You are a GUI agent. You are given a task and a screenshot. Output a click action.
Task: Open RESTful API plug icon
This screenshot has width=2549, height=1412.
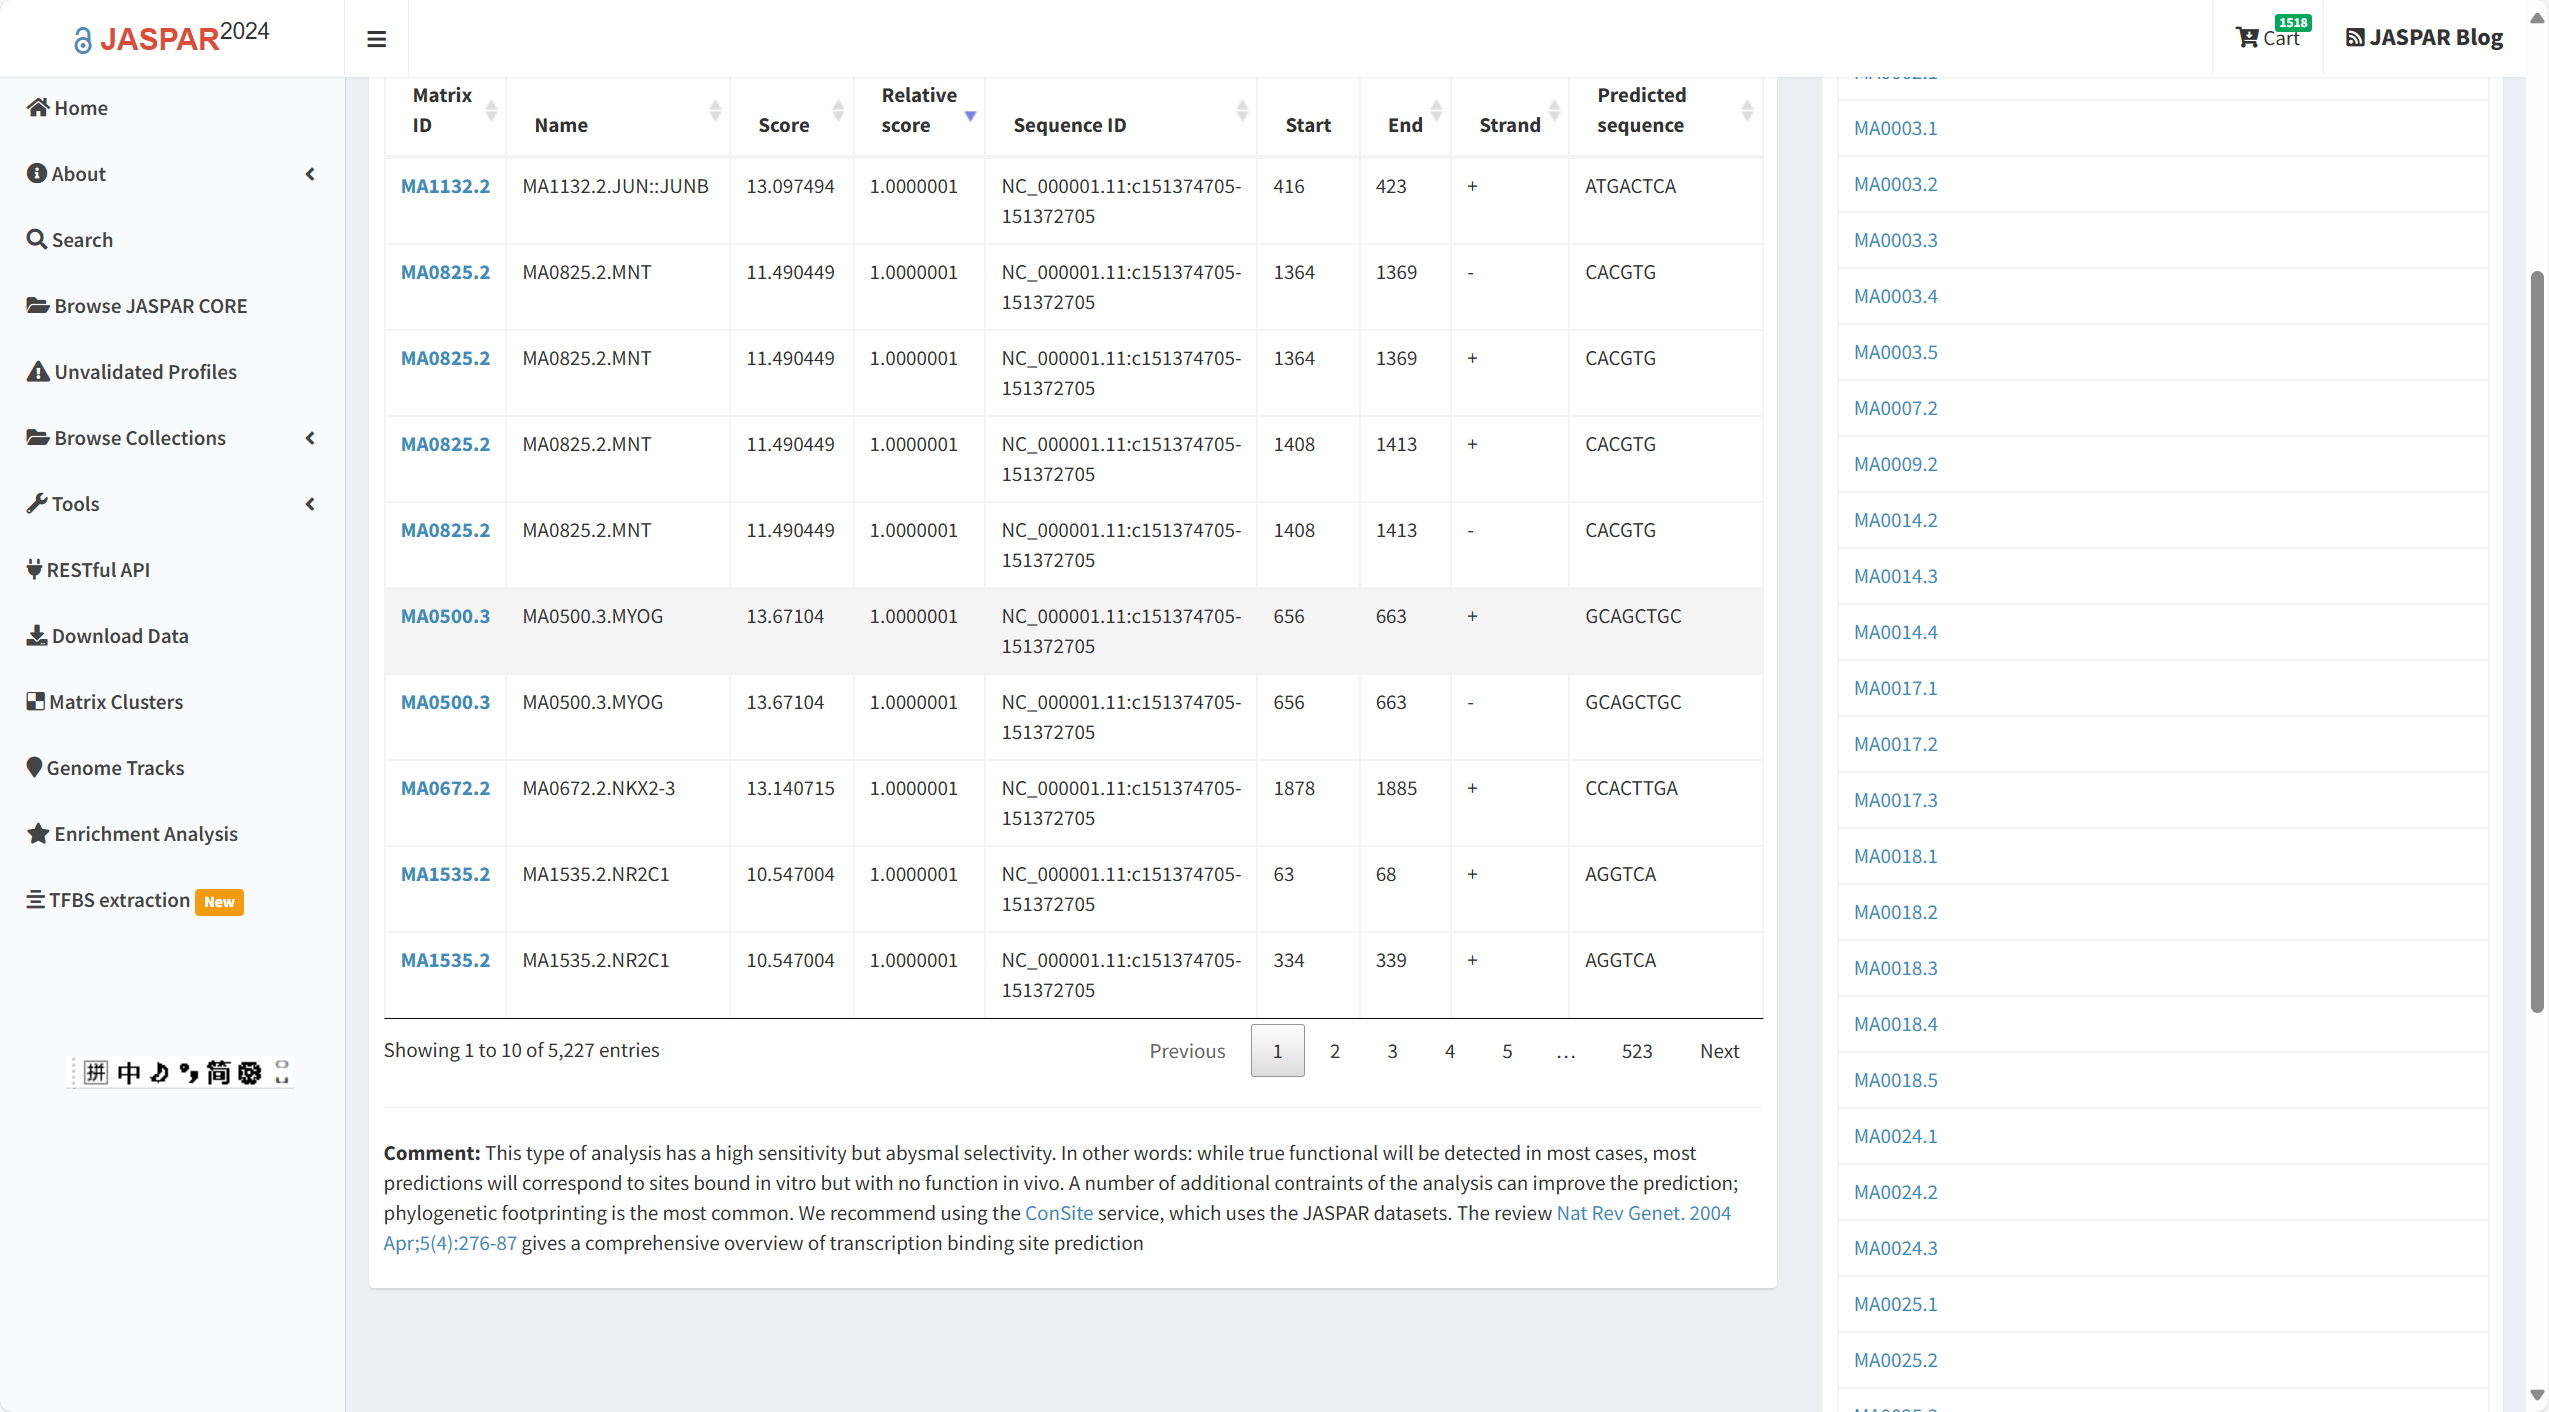click(34, 569)
